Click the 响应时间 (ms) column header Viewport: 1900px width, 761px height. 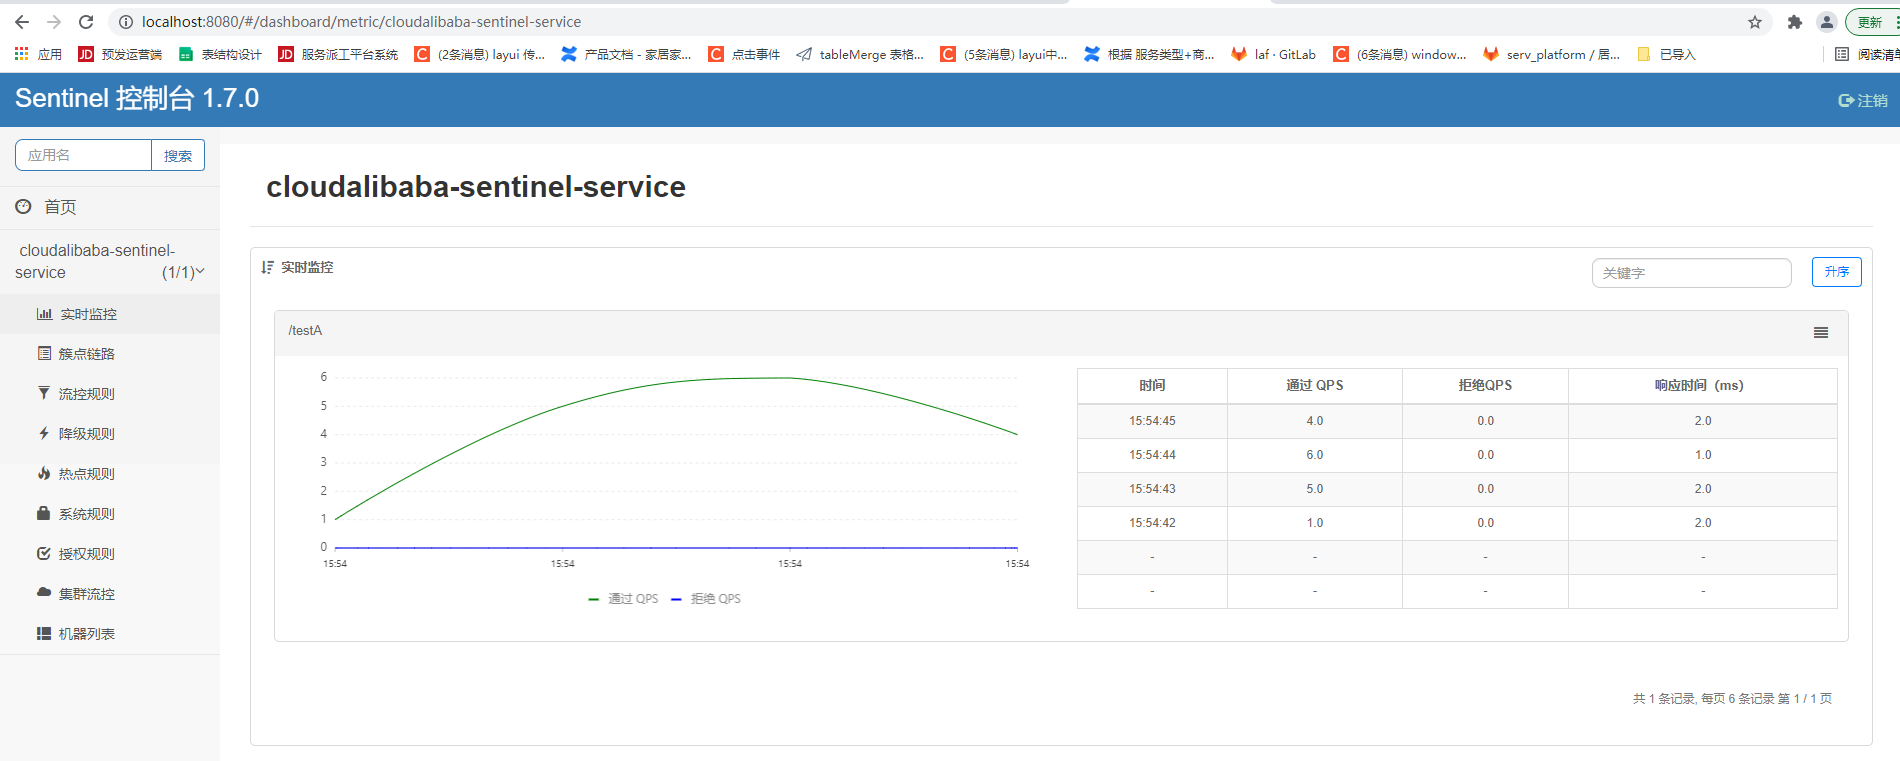tap(1702, 386)
